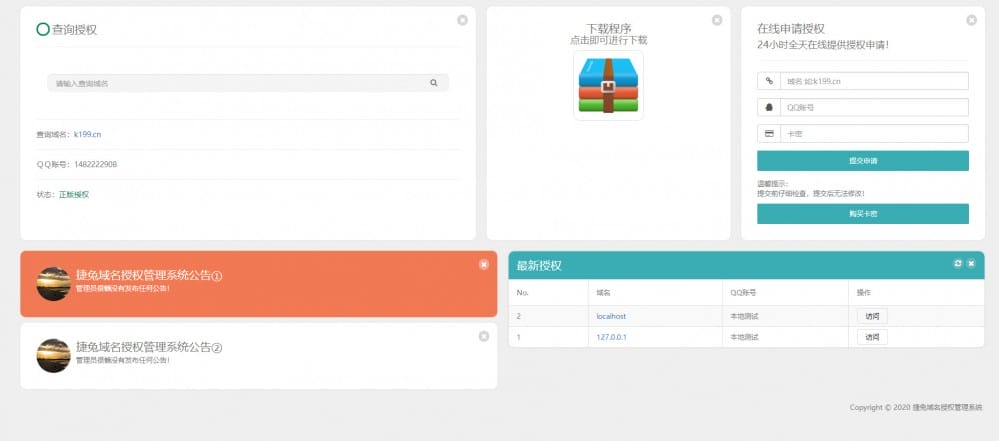
Task: Focus the 请输入查询域名 search field
Action: click(240, 83)
